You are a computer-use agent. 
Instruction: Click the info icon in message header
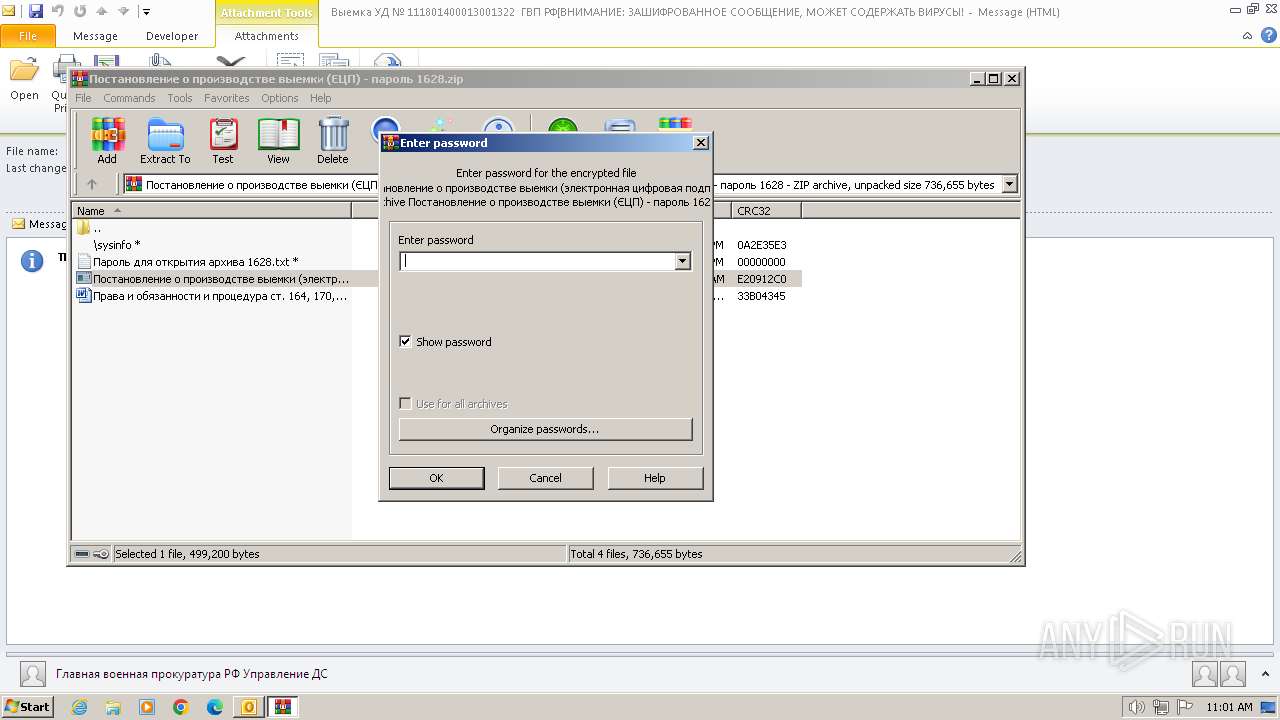32,261
